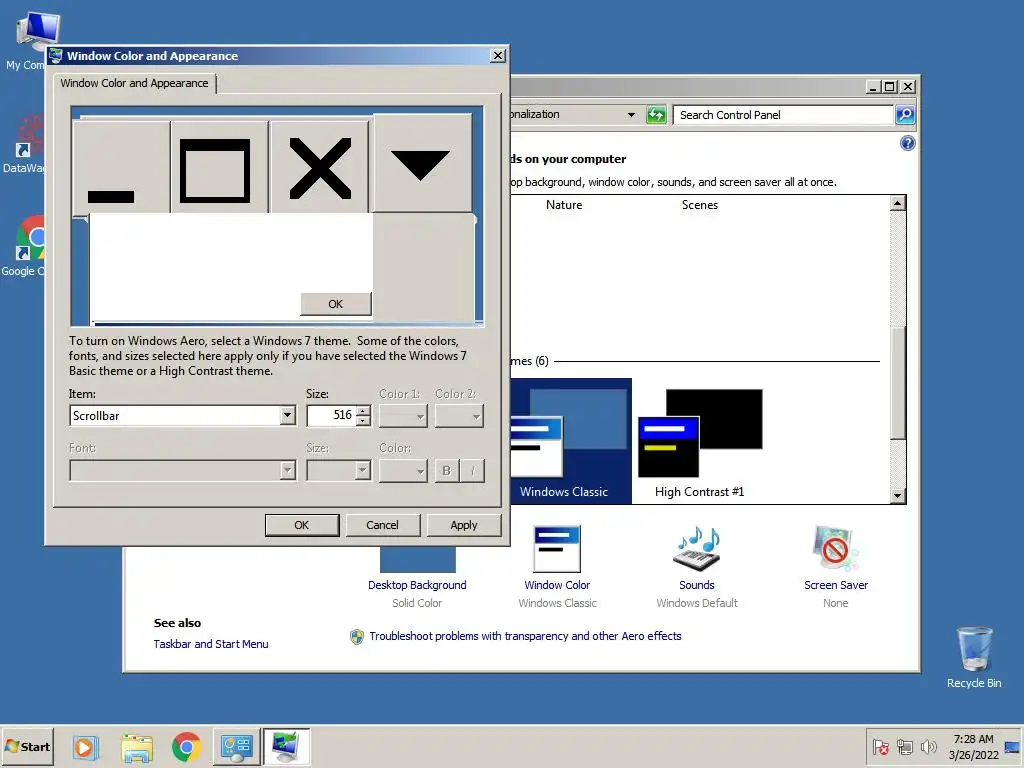Switch to Personalization taskbar item
Image resolution: width=1024 pixels, height=768 pixels.
click(x=286, y=747)
